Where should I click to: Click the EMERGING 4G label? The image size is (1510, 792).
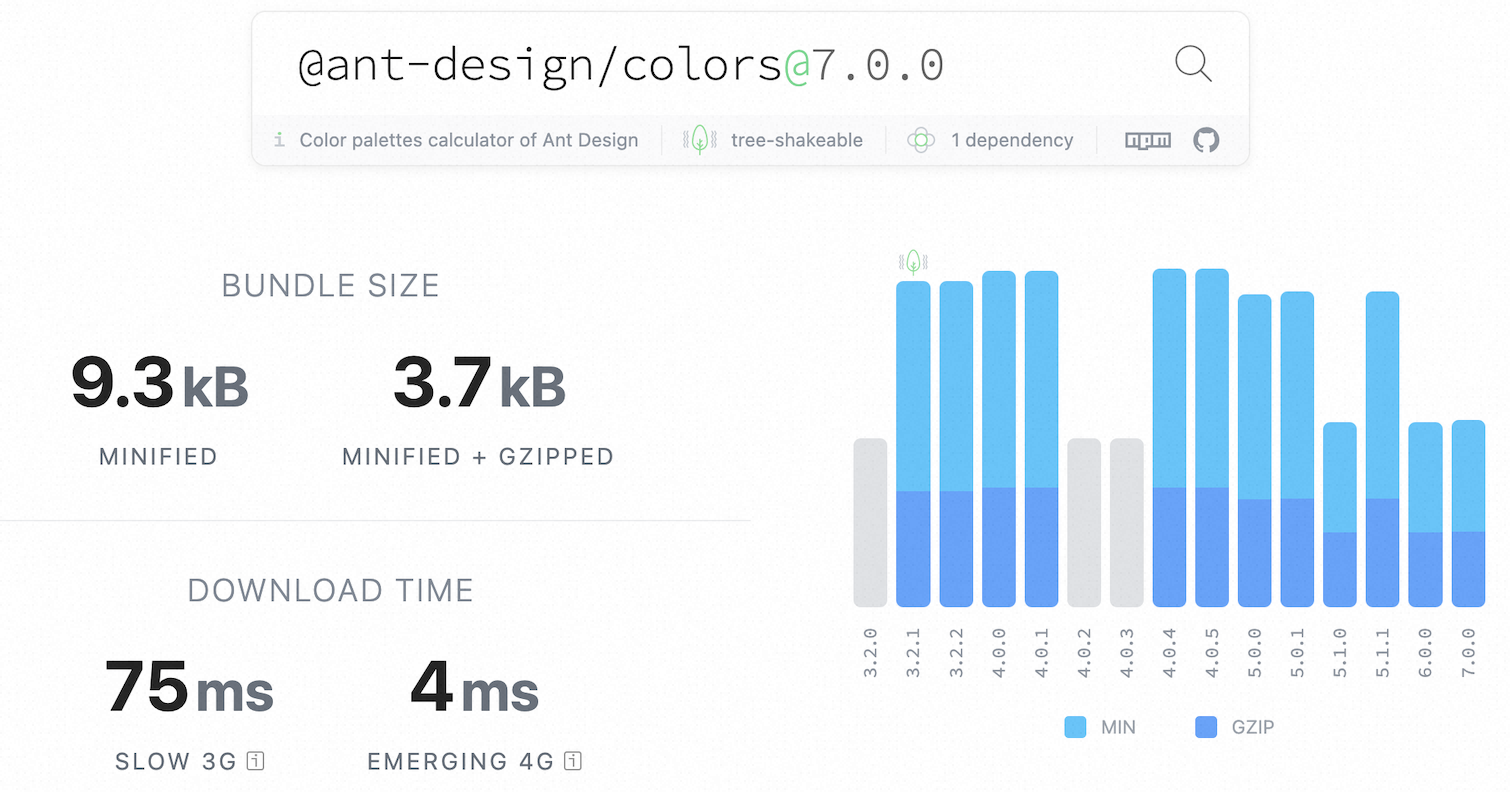coord(460,762)
